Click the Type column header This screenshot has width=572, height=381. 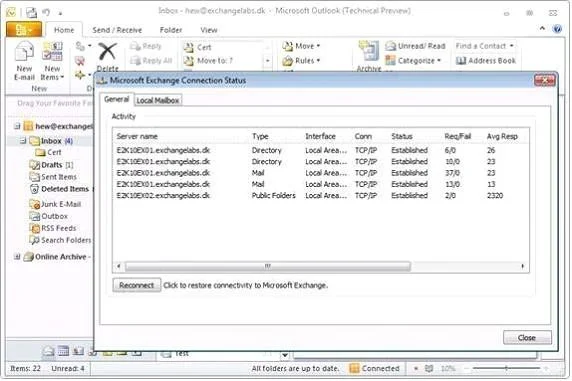click(260, 136)
